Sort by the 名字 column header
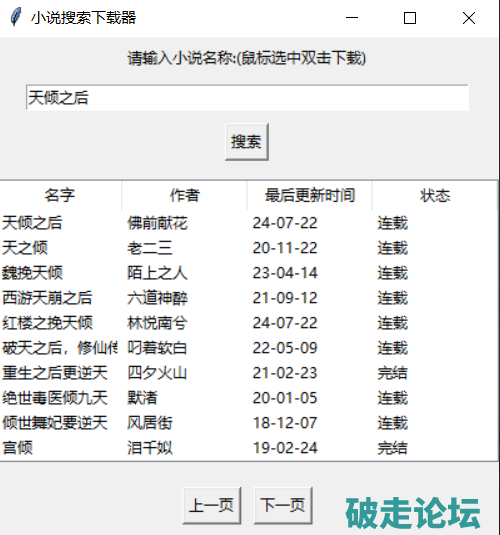This screenshot has width=500, height=535. [60, 196]
